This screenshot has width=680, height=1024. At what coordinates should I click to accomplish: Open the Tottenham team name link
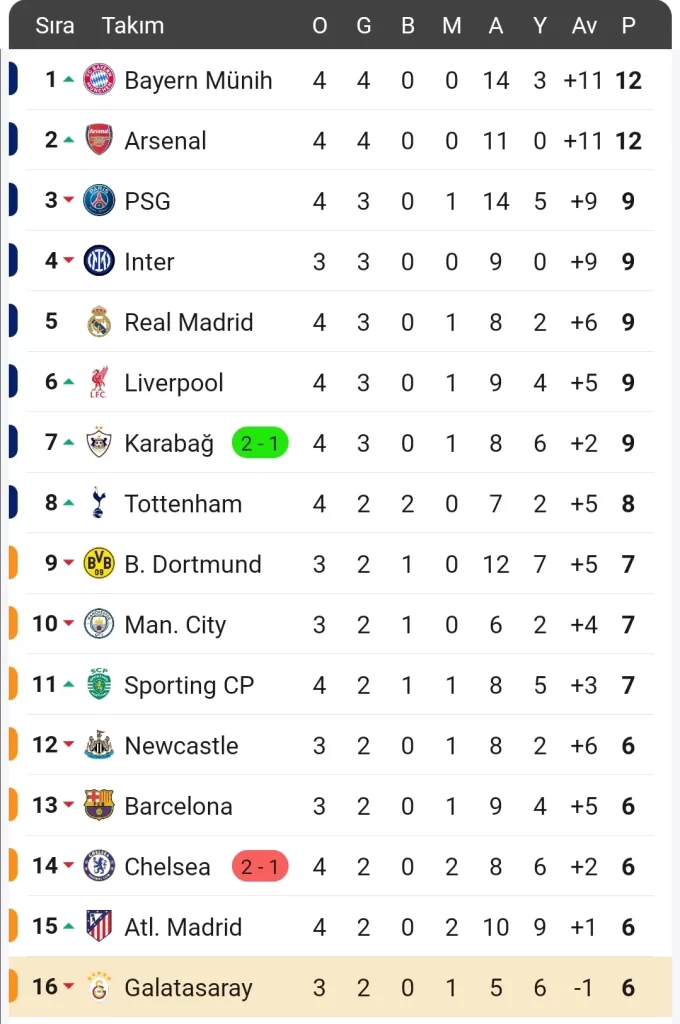(183, 504)
